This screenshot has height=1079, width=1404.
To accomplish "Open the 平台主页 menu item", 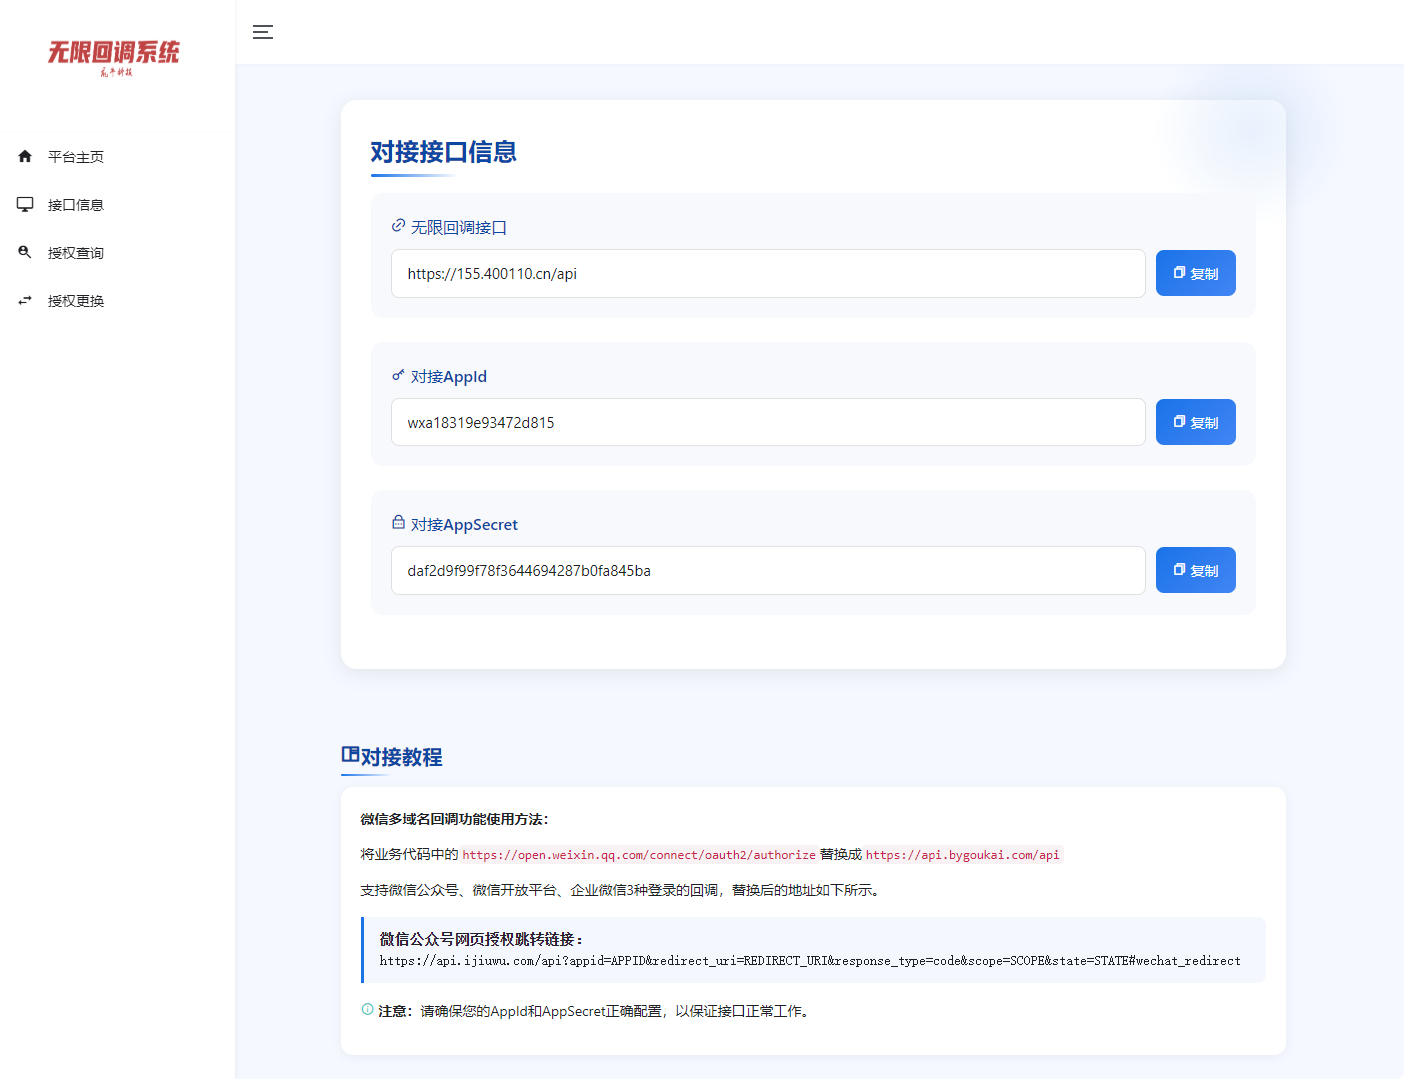I will [74, 156].
